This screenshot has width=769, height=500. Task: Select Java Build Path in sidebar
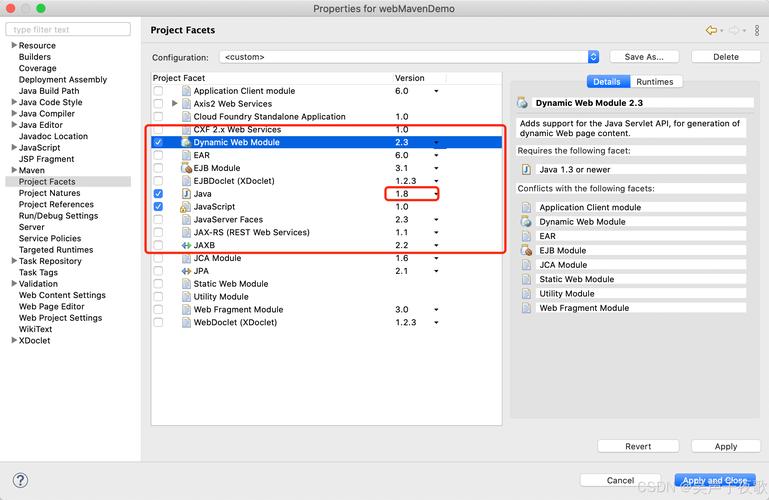click(49, 91)
